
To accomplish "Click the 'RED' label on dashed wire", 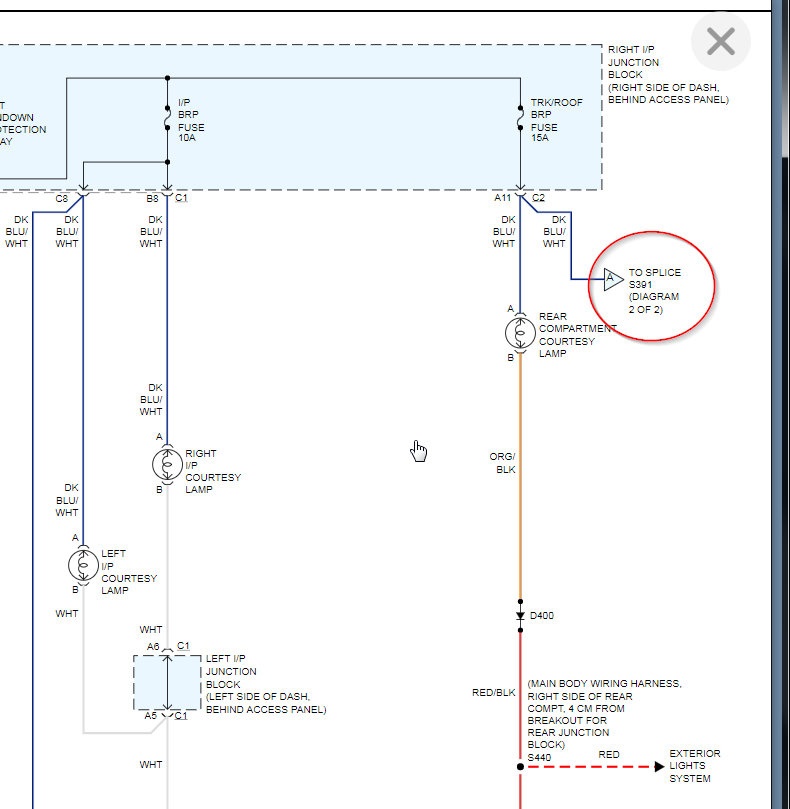I will click(609, 754).
